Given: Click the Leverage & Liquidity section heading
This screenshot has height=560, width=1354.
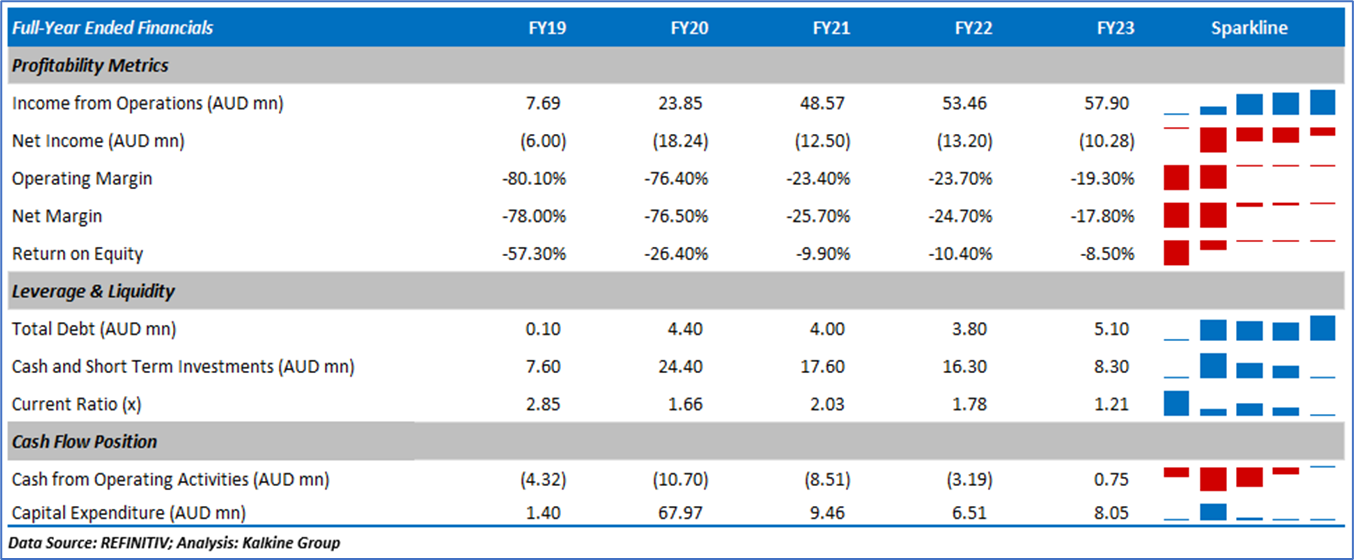Looking at the screenshot, I should point(93,292).
